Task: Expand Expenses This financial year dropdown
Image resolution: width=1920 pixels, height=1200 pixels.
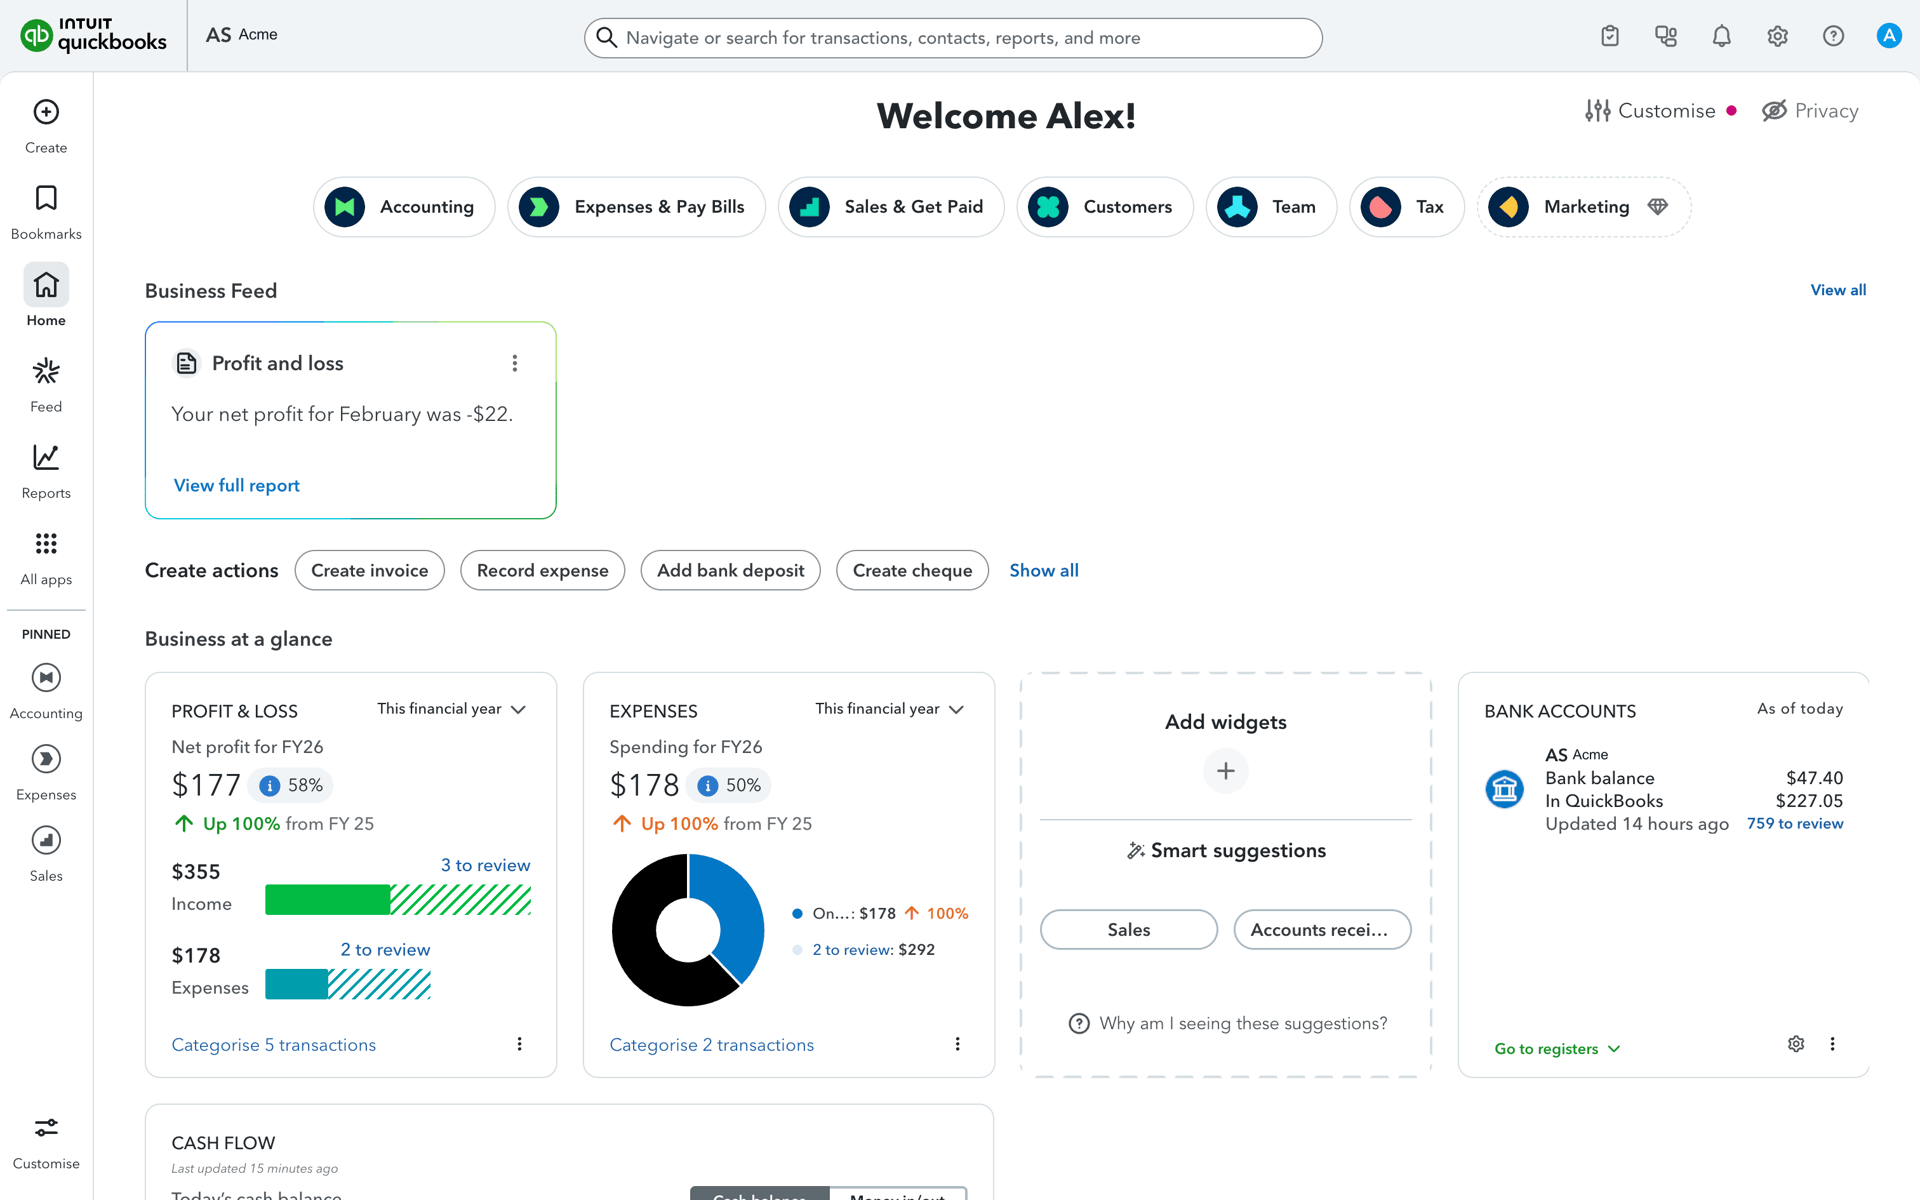Action: tap(889, 709)
